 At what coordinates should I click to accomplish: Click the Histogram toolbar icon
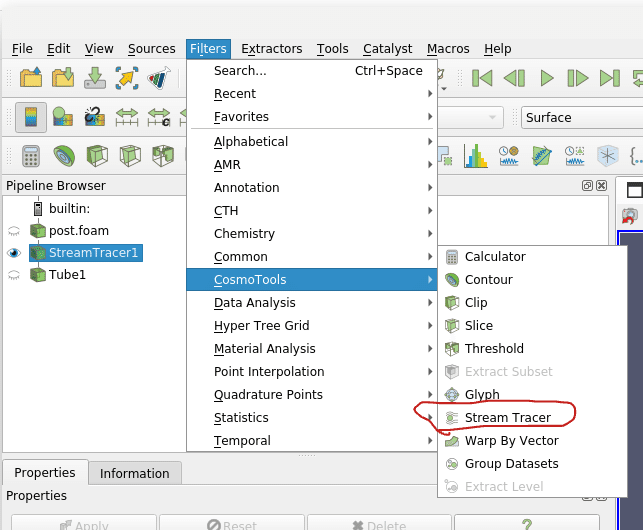476,156
